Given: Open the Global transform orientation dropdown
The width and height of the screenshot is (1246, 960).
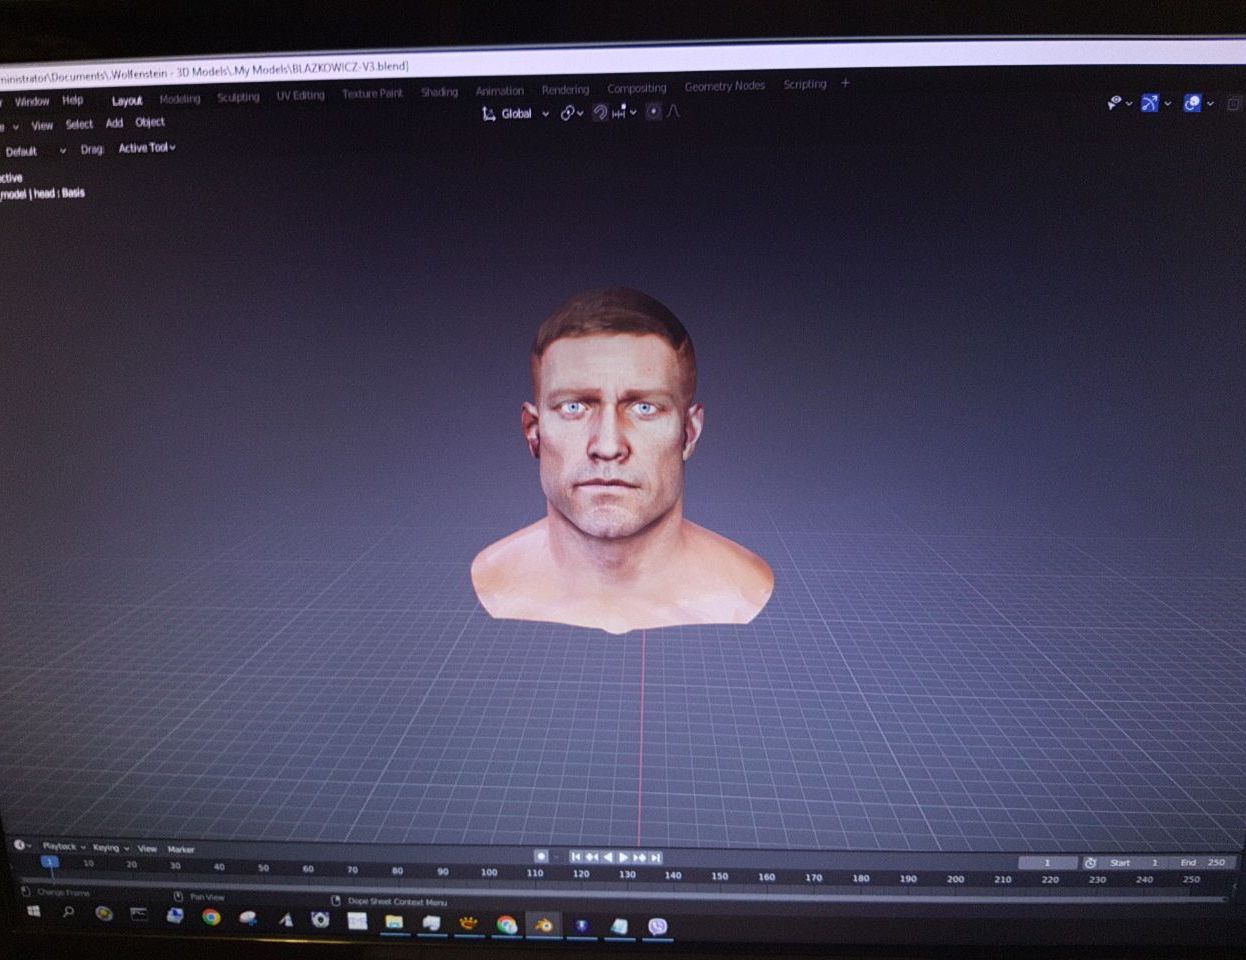Looking at the screenshot, I should pos(516,114).
